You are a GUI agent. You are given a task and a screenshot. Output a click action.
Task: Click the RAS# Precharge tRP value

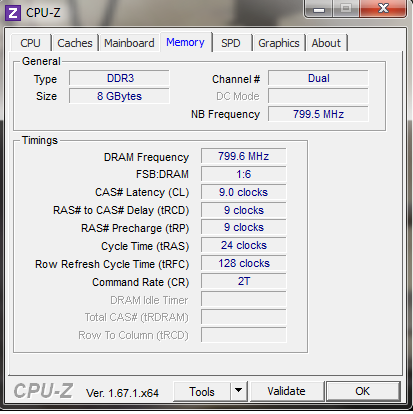coord(244,227)
